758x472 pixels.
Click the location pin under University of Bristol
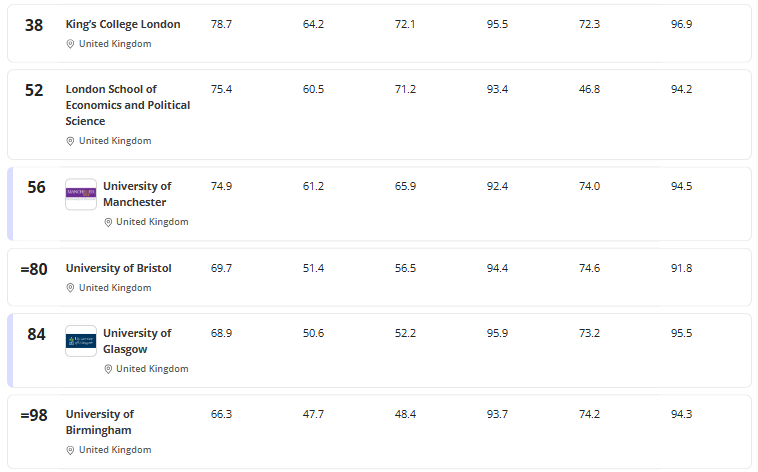pos(70,288)
